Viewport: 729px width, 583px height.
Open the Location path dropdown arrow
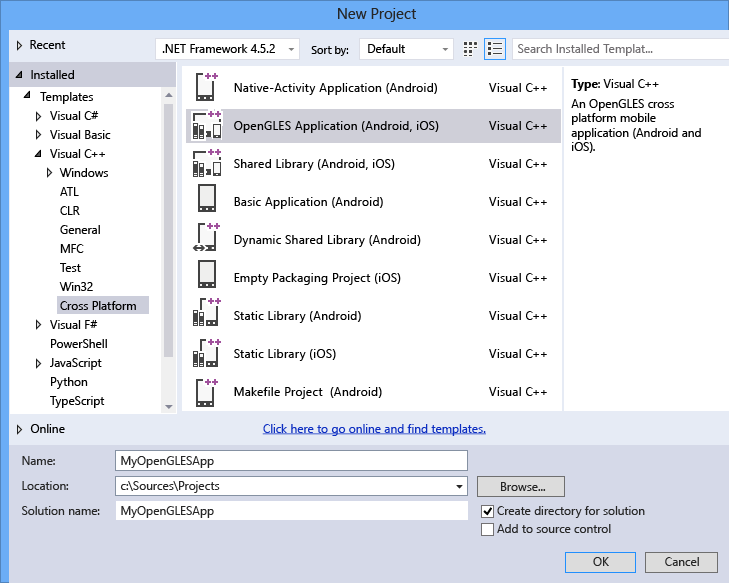click(459, 486)
